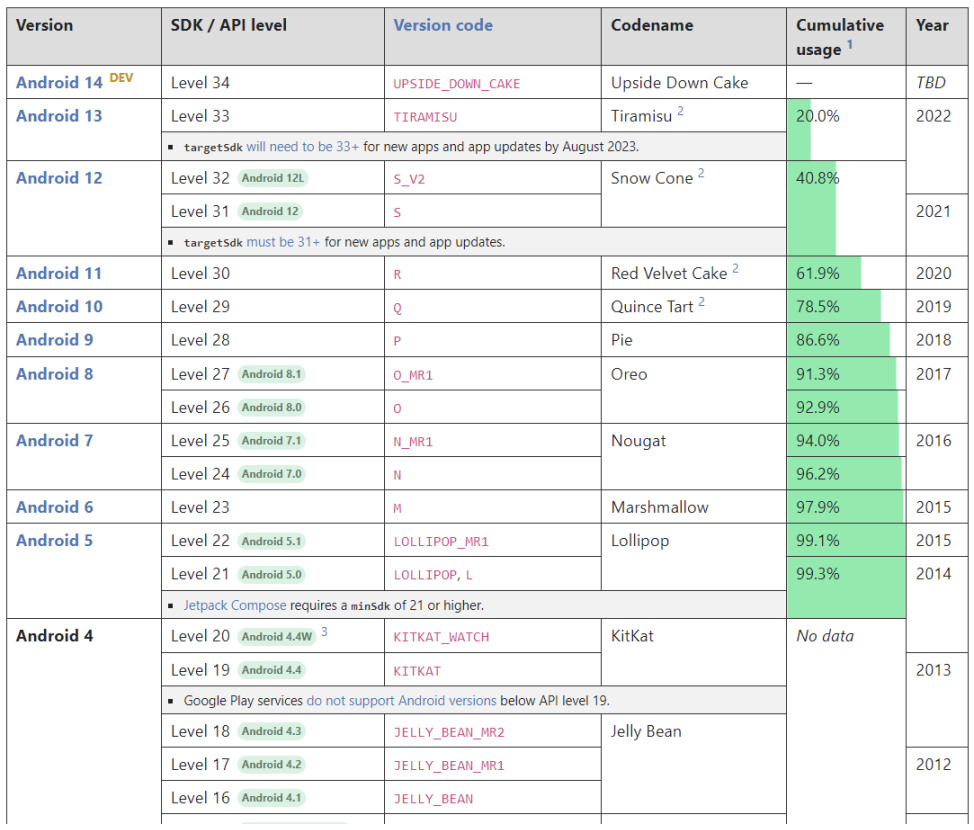Viewport: 974px width, 830px height.
Task: Open the Android 9 version link
Action: pyautogui.click(x=55, y=340)
